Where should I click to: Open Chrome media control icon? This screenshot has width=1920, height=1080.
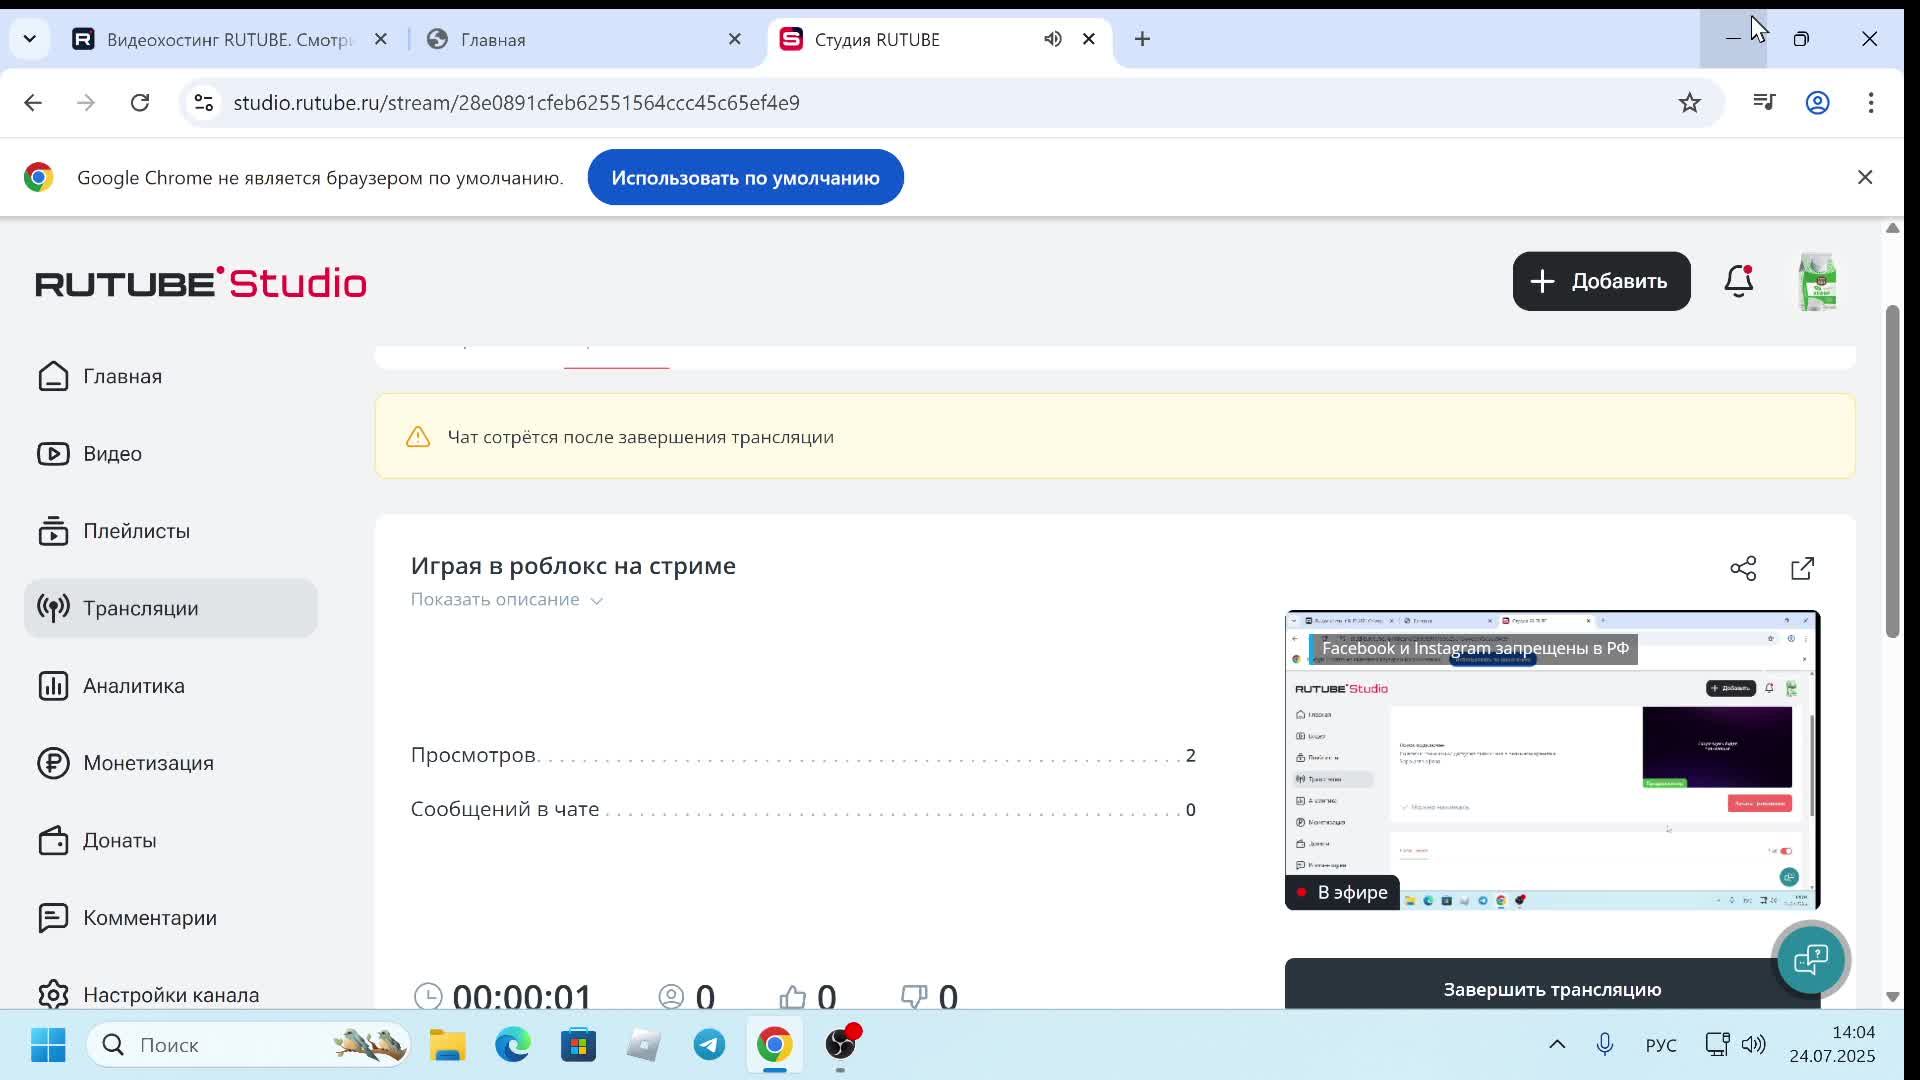point(1764,103)
